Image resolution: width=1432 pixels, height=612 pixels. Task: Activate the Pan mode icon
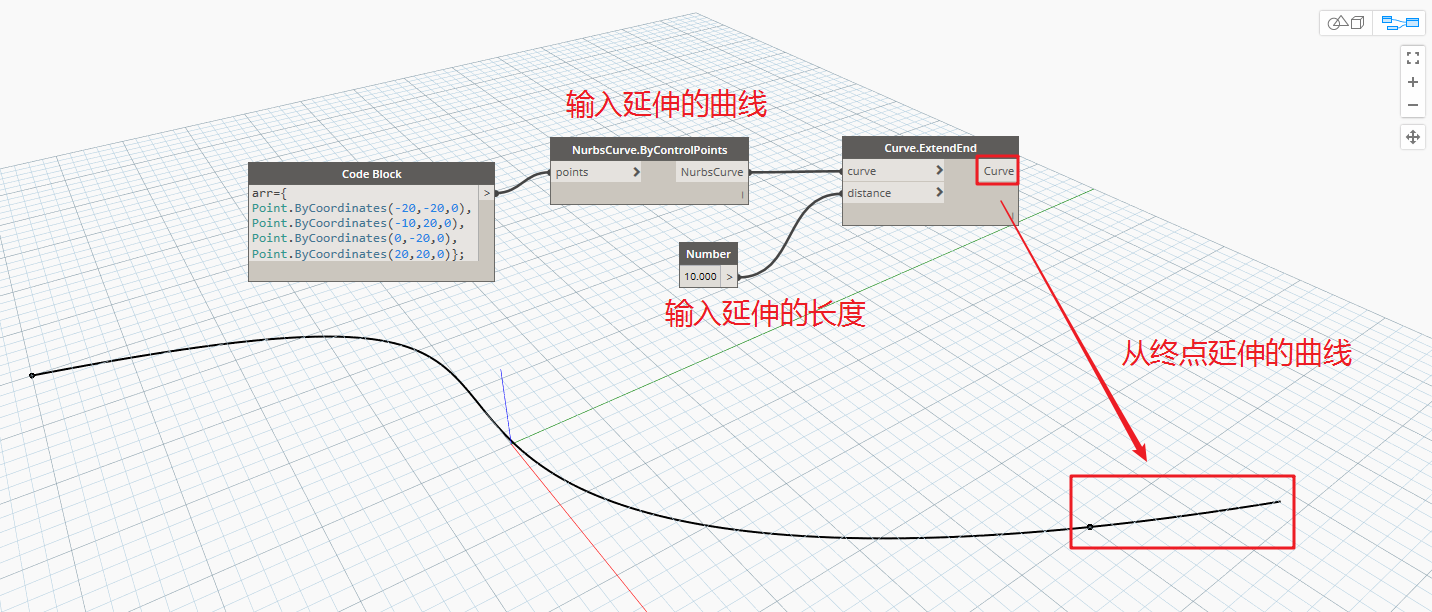1413,137
